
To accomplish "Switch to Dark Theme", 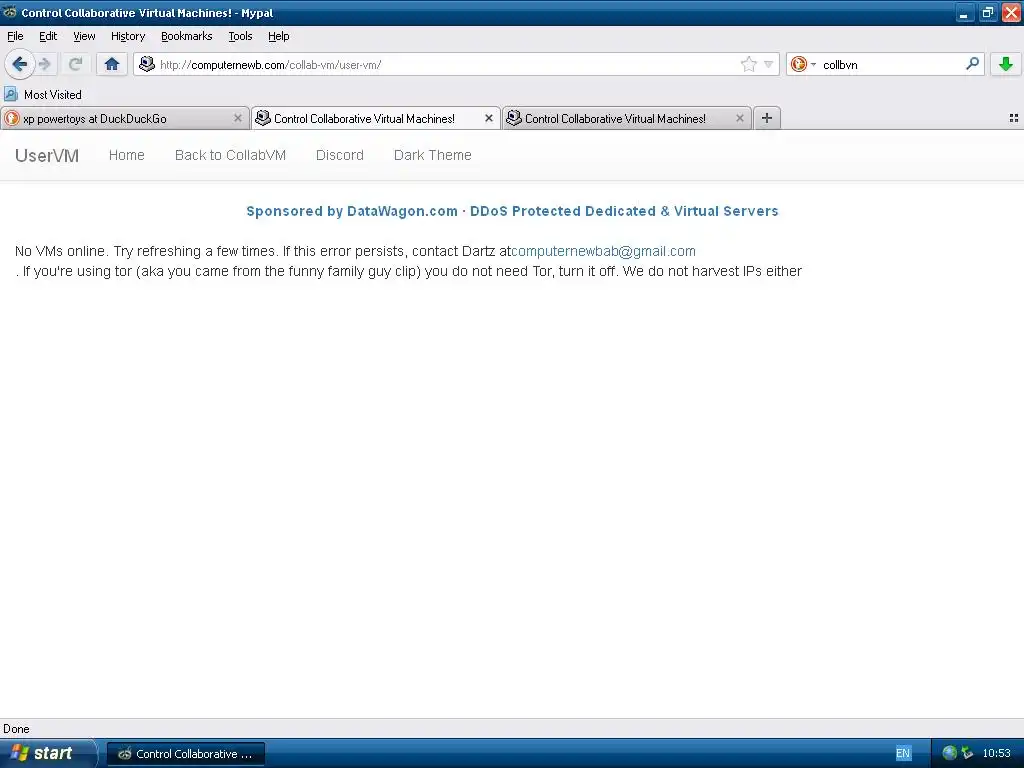I will [x=432, y=155].
